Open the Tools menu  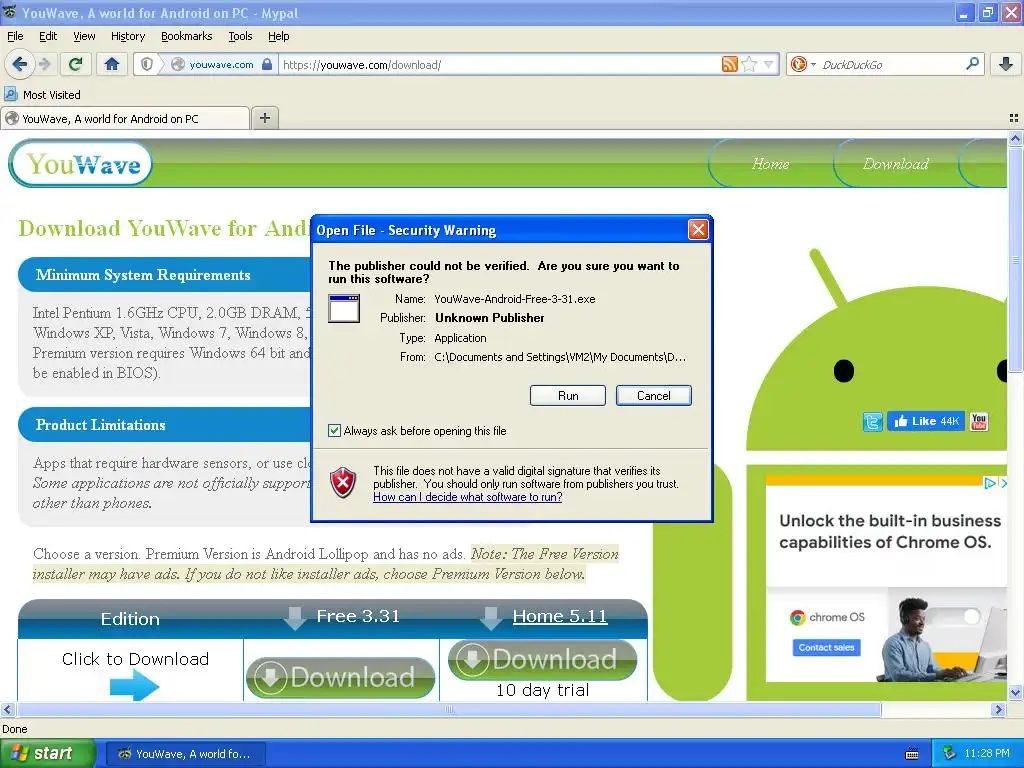[240, 36]
